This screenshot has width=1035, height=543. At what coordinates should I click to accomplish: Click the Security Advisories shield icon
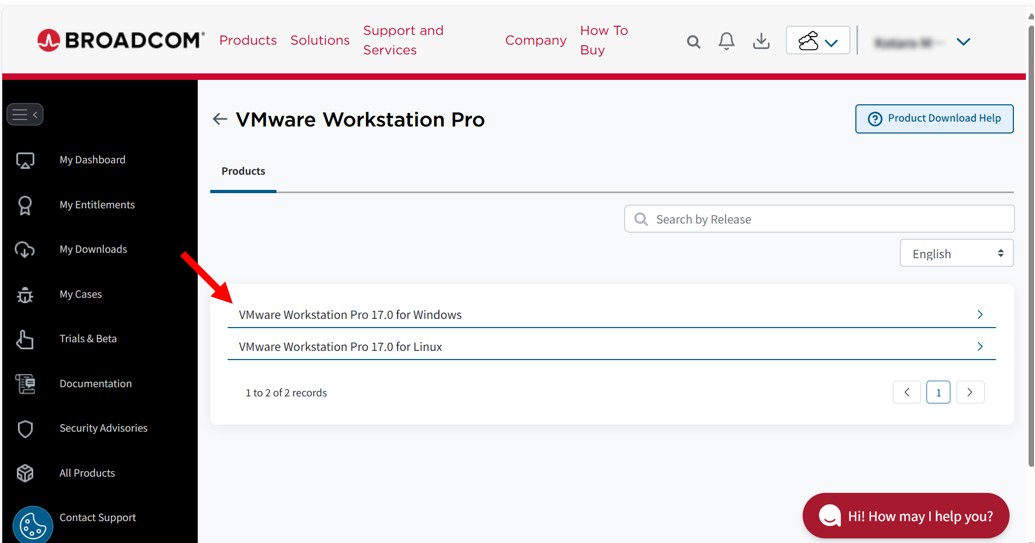point(25,429)
